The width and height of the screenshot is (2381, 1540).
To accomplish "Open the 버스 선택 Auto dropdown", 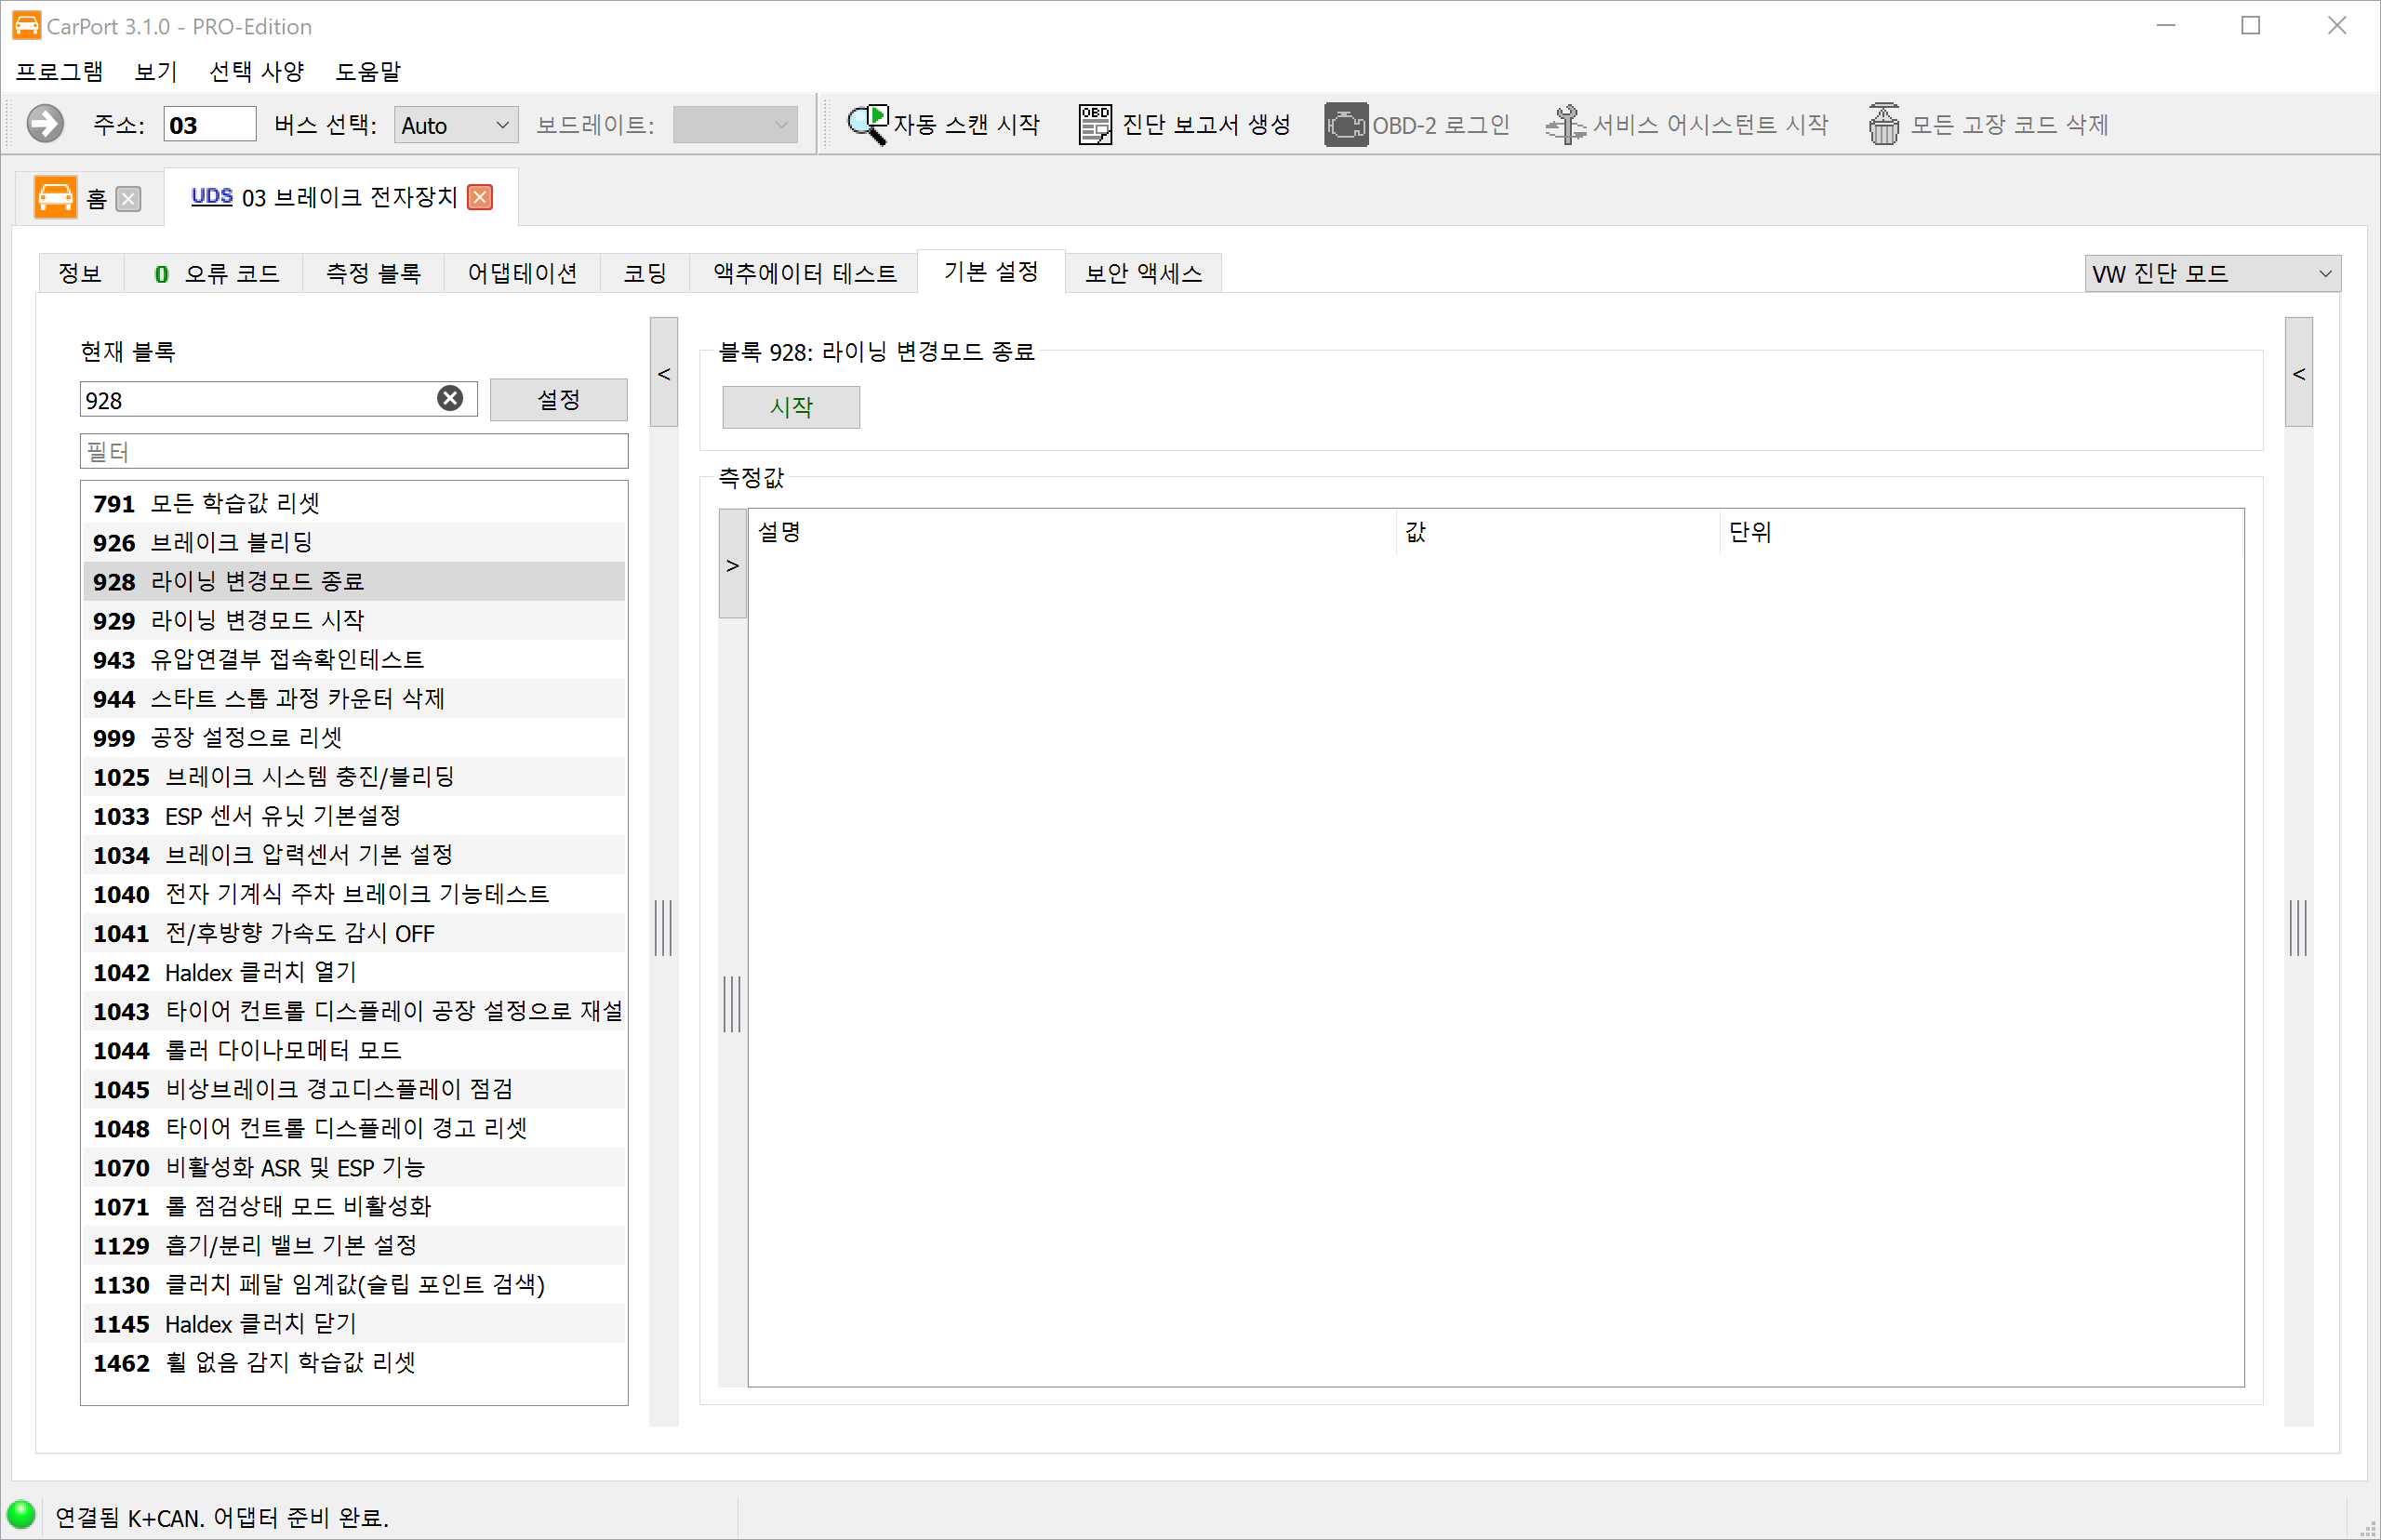I will (455, 125).
